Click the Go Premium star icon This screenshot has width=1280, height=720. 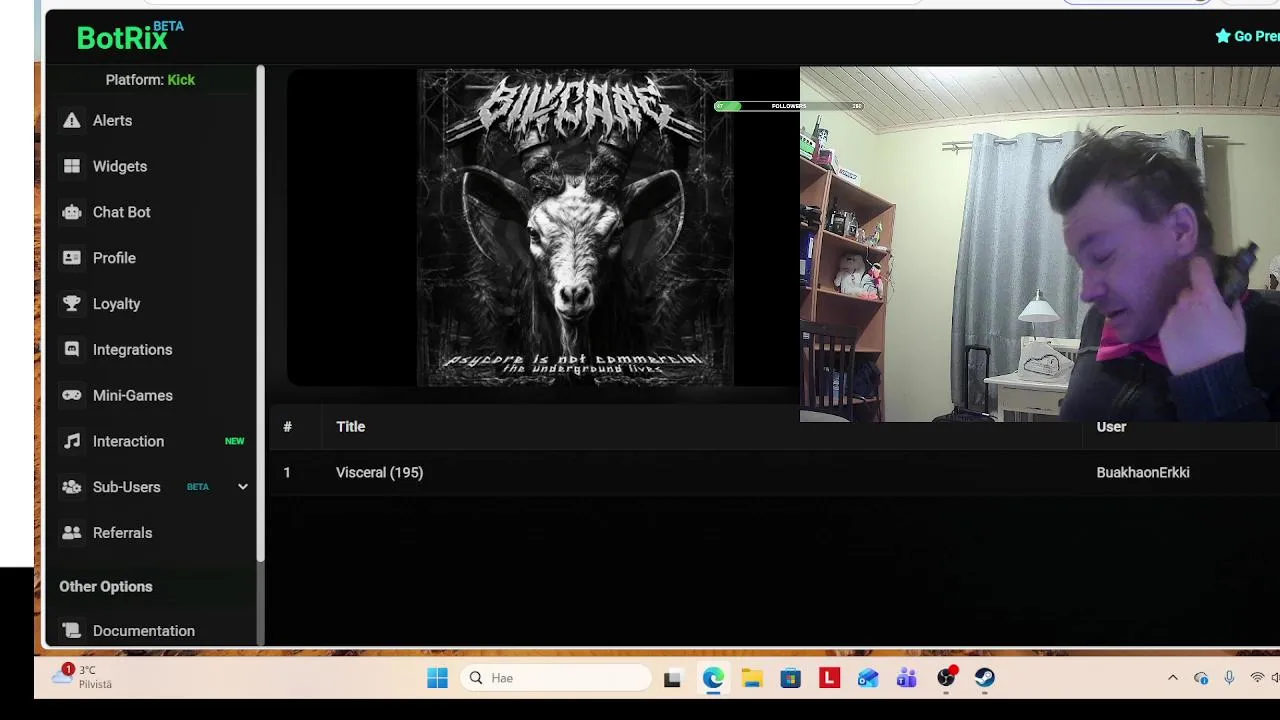pyautogui.click(x=1222, y=36)
